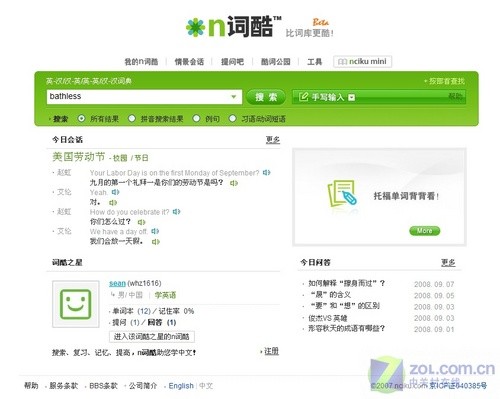
Task: Open 更多 link beside 今日问答
Action: tap(448, 263)
